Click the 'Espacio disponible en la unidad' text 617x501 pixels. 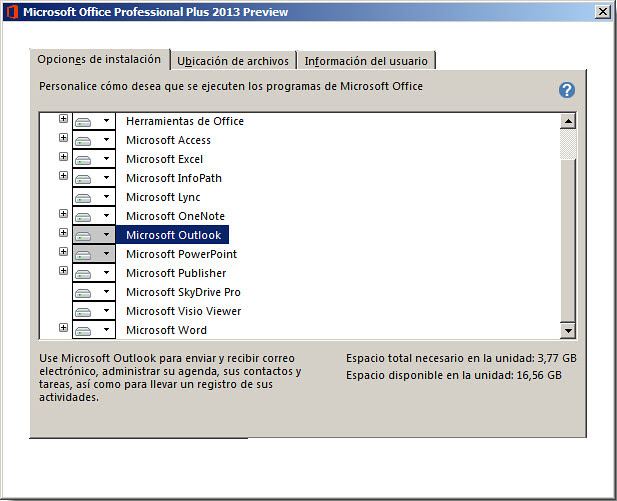[454, 375]
